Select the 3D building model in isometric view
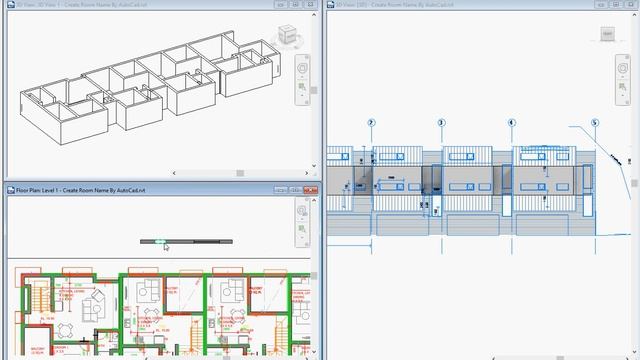This screenshot has height=360, width=640. tap(150, 87)
